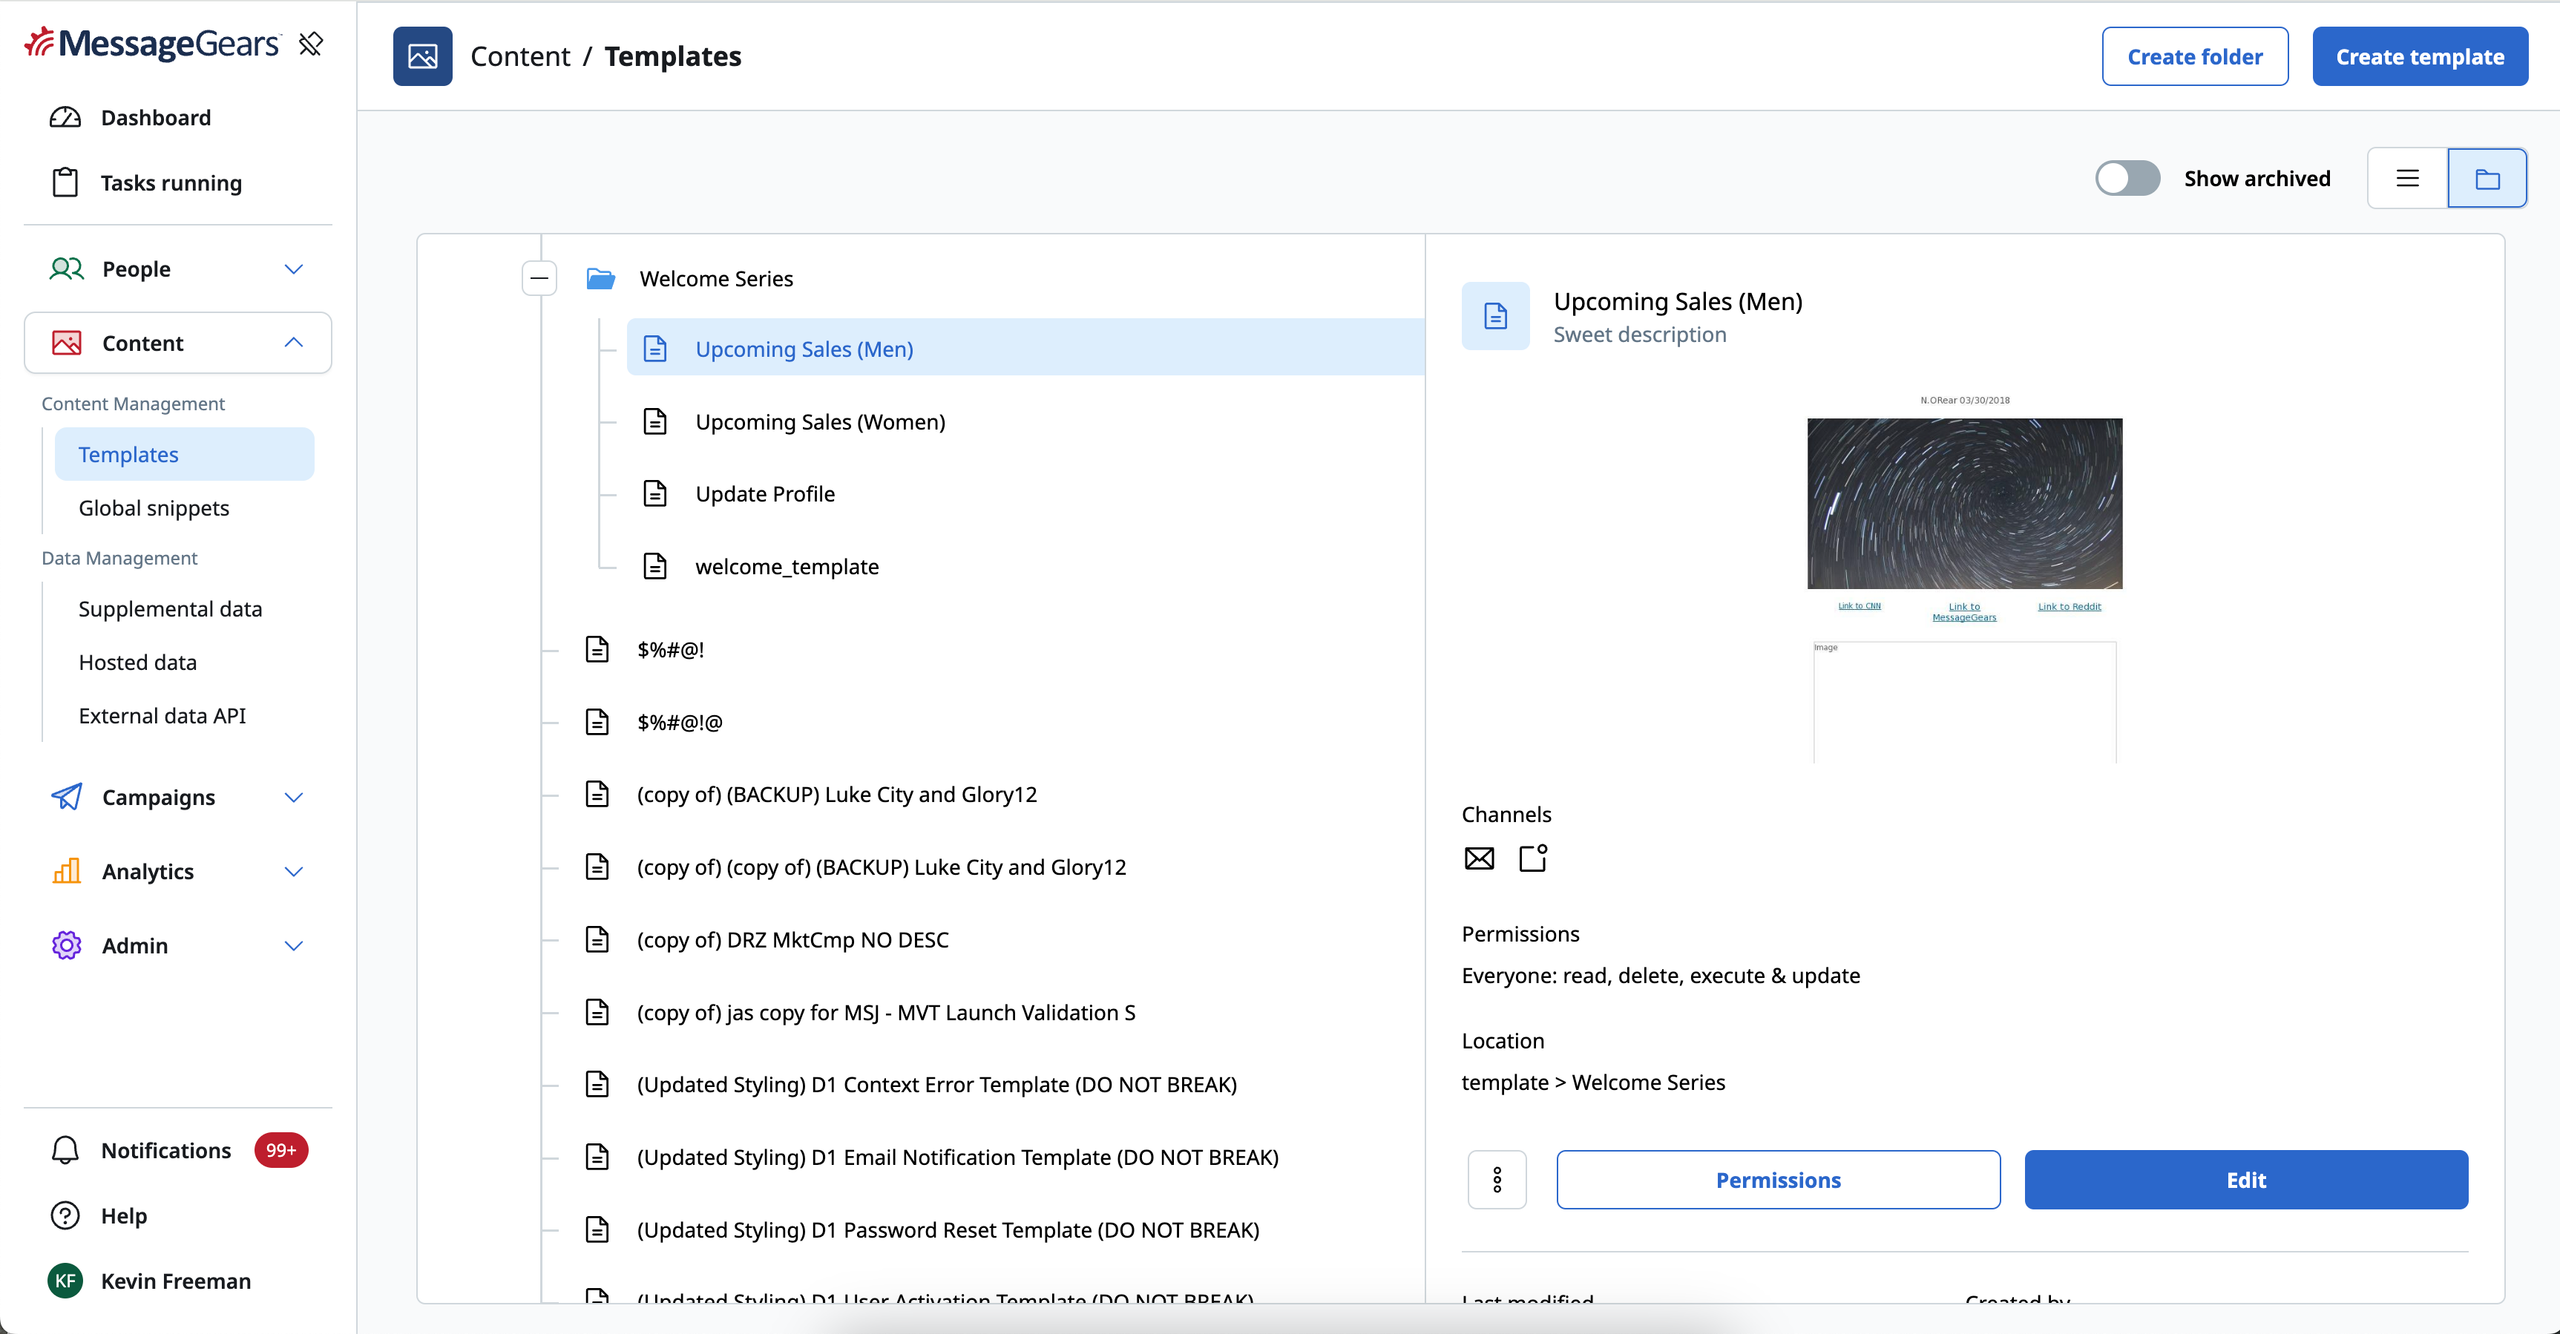Image resolution: width=2560 pixels, height=1334 pixels.
Task: Click the star trails preview thumbnail
Action: coord(1964,503)
